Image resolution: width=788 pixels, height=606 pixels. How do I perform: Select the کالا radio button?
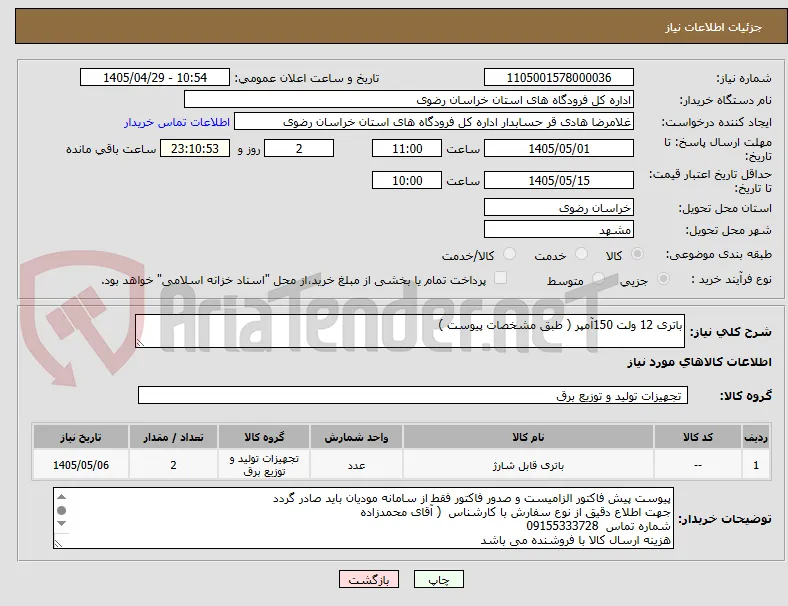pyautogui.click(x=637, y=254)
